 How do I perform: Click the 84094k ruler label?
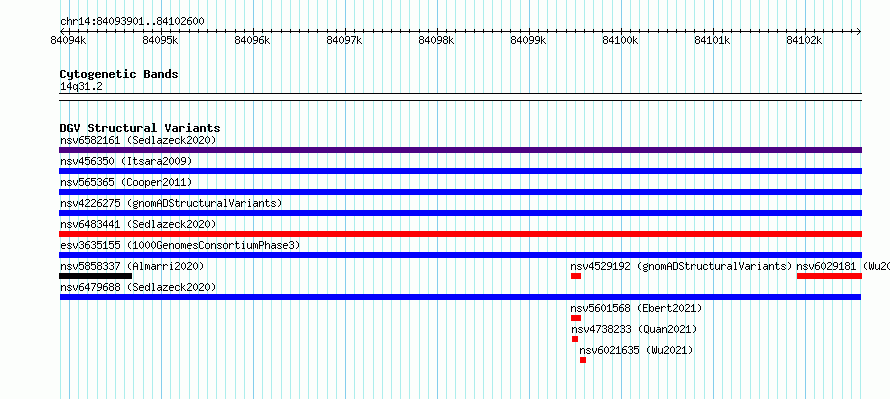69,41
